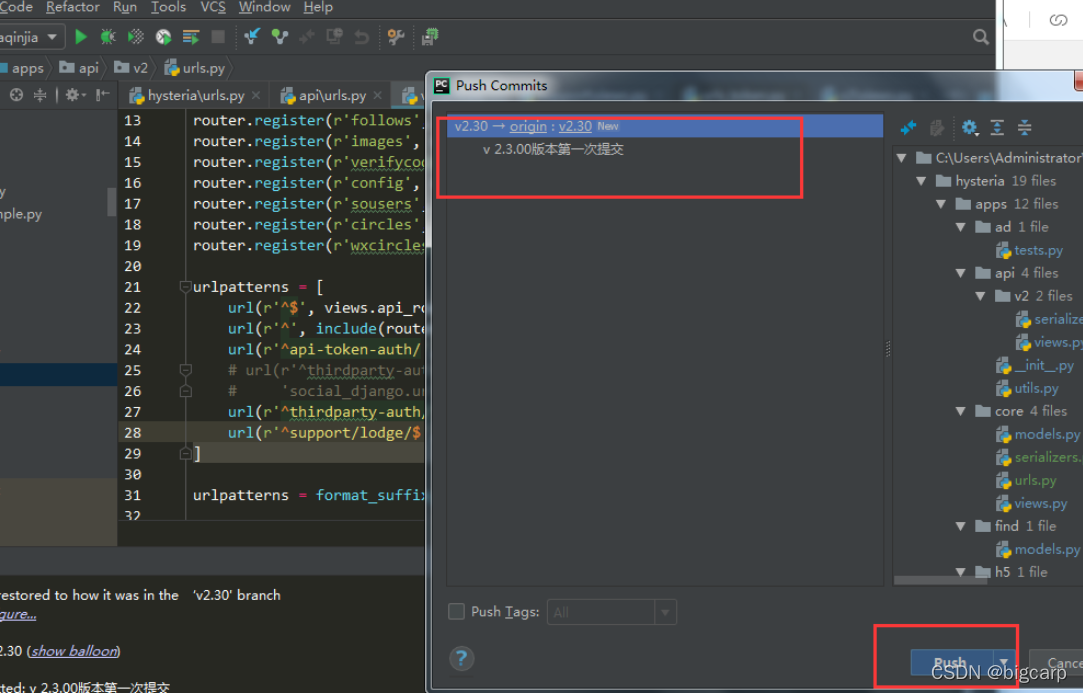Screen dimensions: 1083x693
Task: Hide the Project panel with the hide icon
Action: click(x=102, y=95)
